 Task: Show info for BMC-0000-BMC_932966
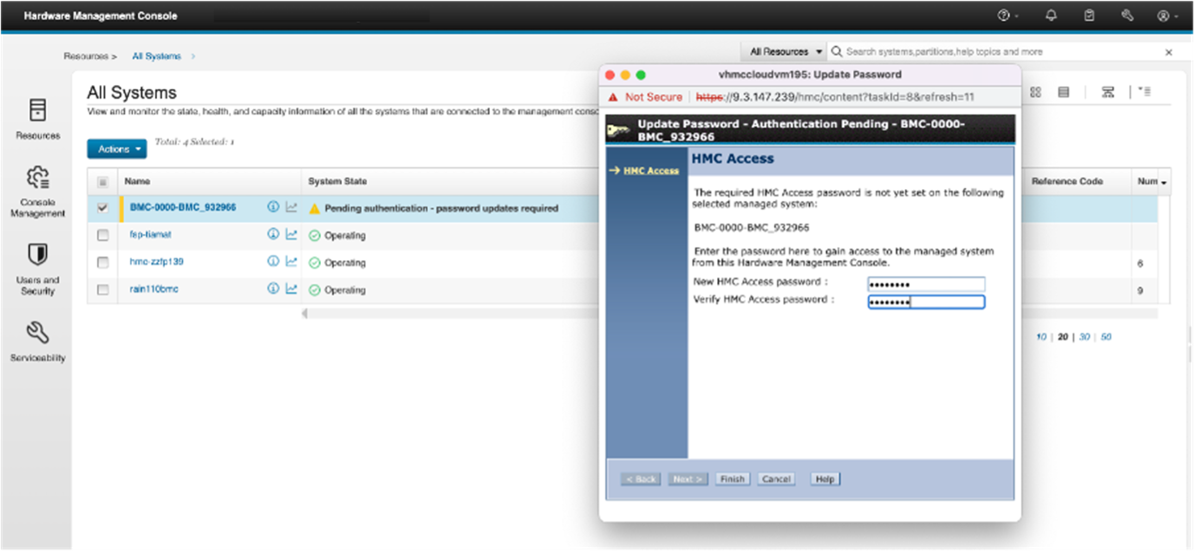click(273, 208)
